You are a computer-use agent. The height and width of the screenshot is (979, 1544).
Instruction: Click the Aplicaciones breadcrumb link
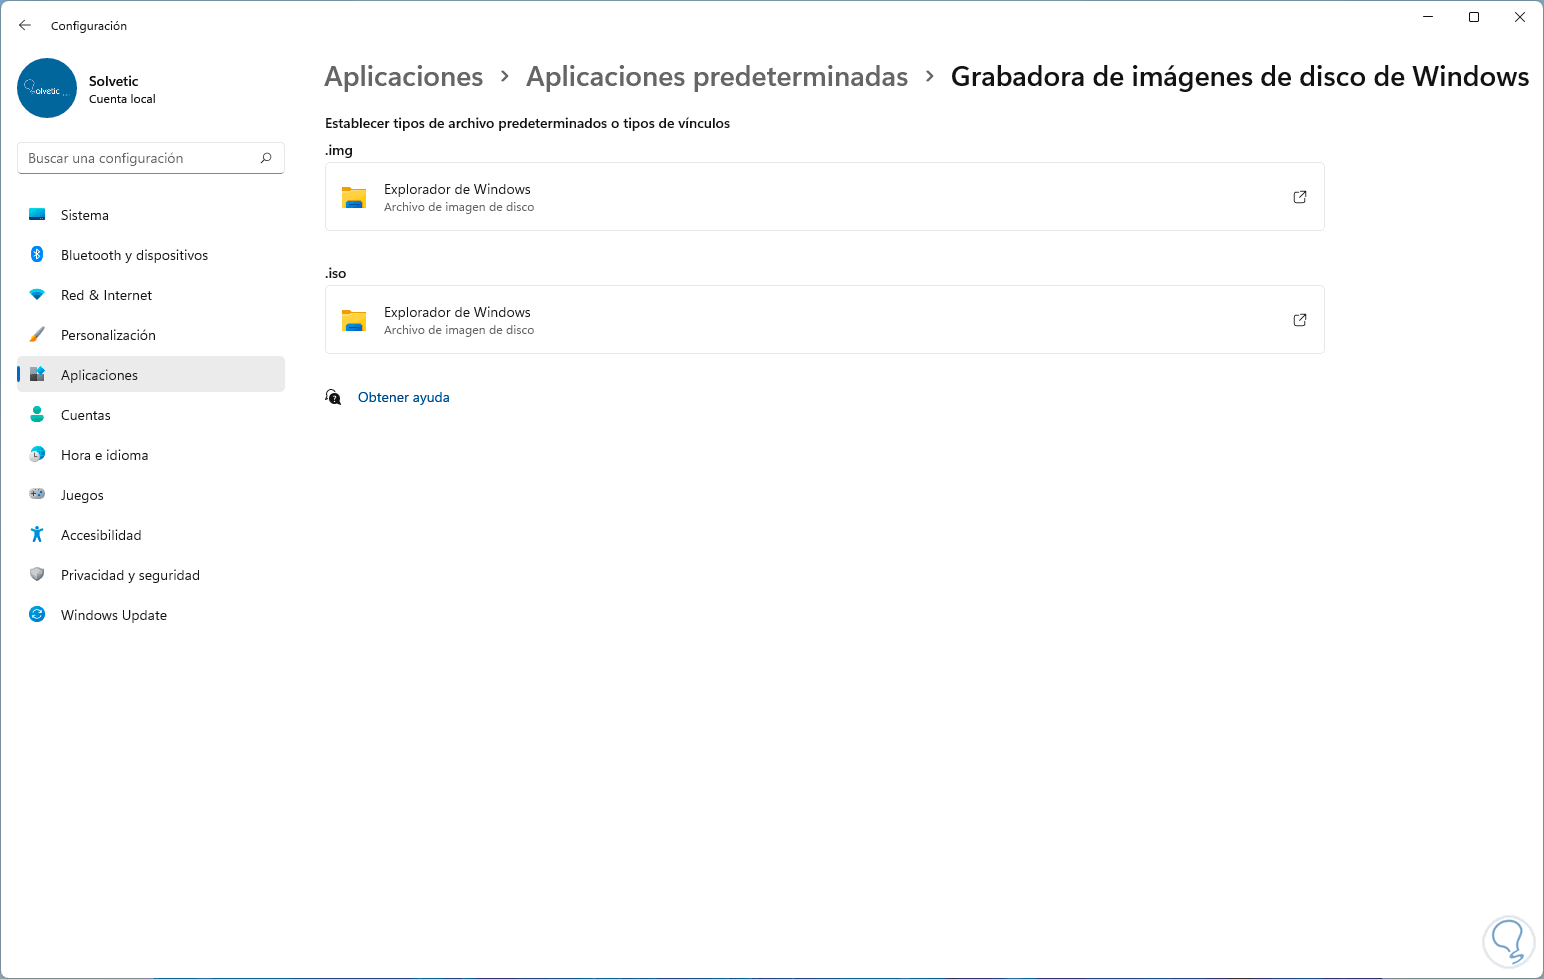coord(404,77)
